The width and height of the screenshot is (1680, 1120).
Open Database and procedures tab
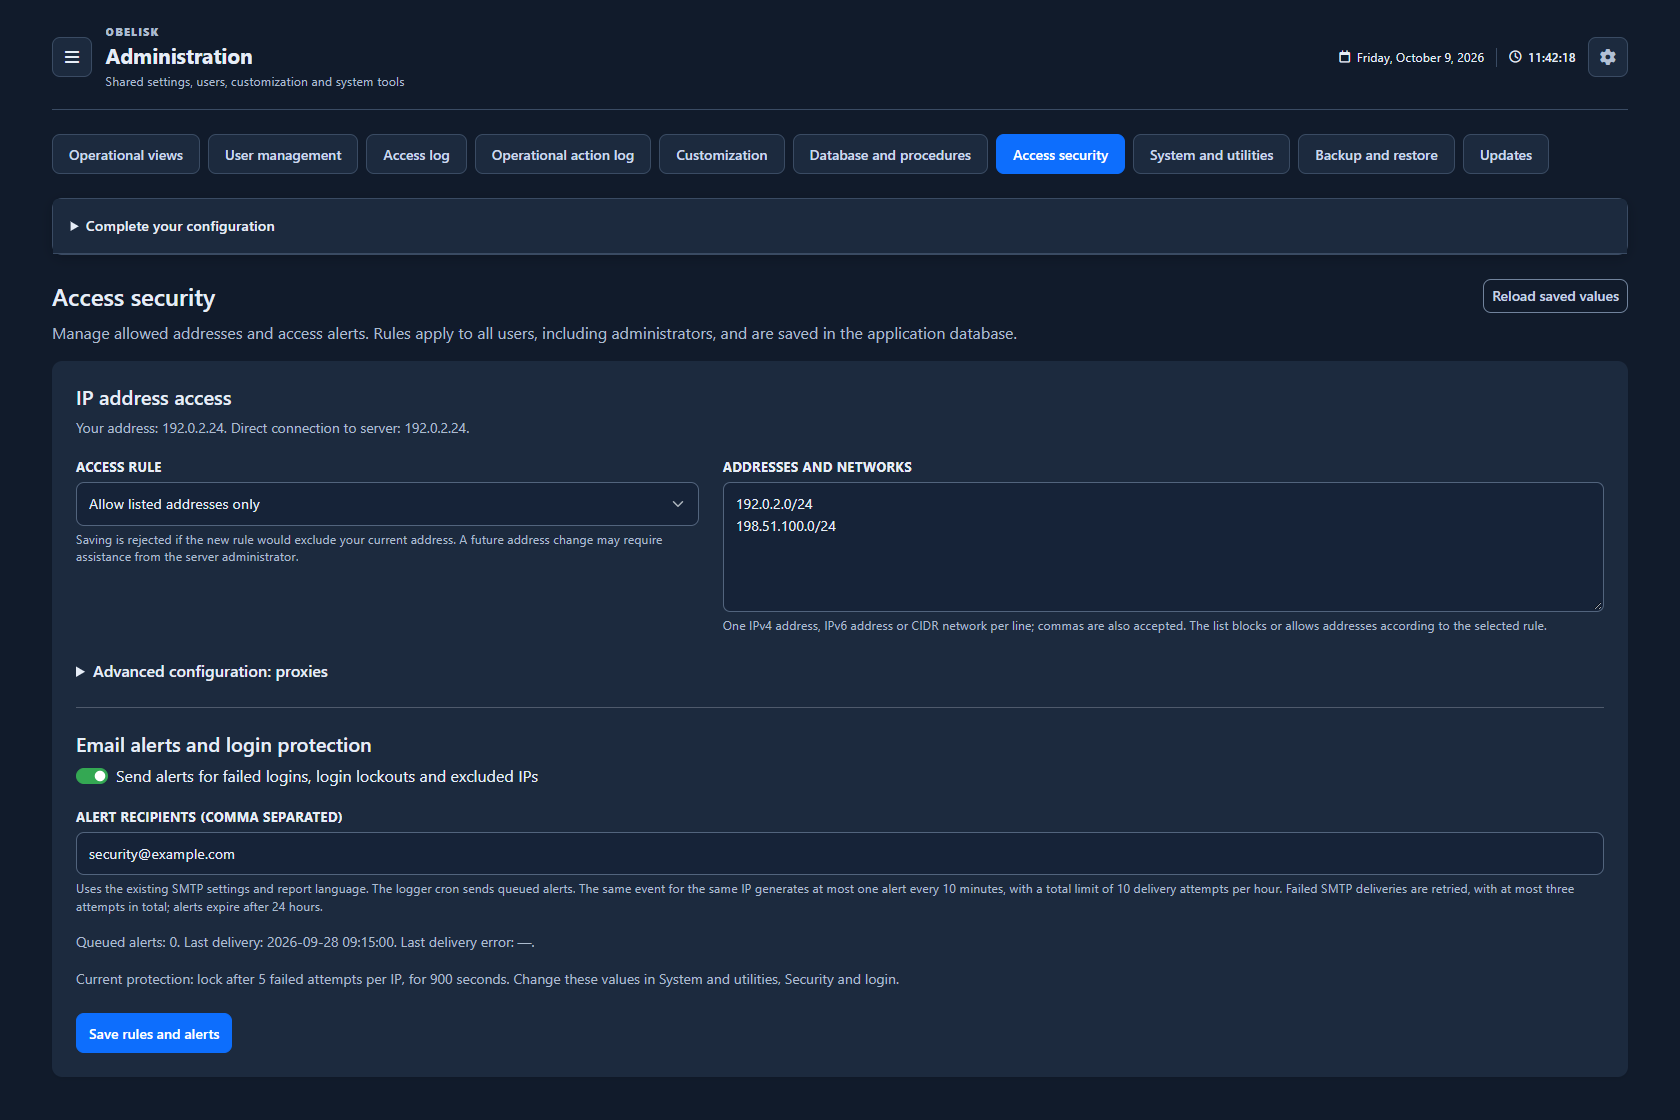point(890,154)
